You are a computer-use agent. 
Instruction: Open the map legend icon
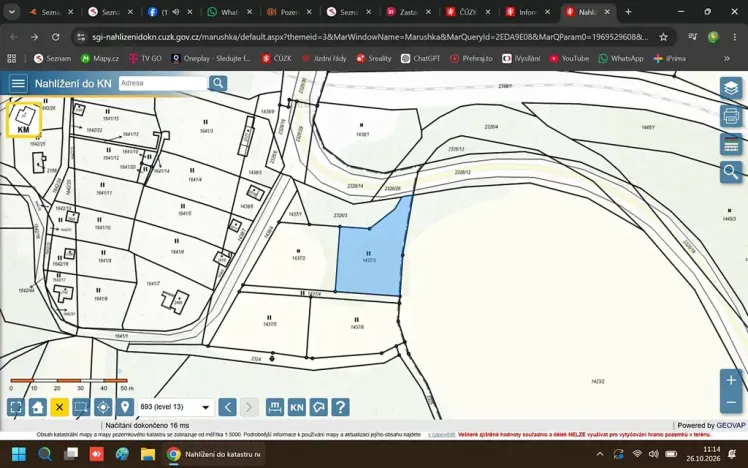(x=731, y=144)
